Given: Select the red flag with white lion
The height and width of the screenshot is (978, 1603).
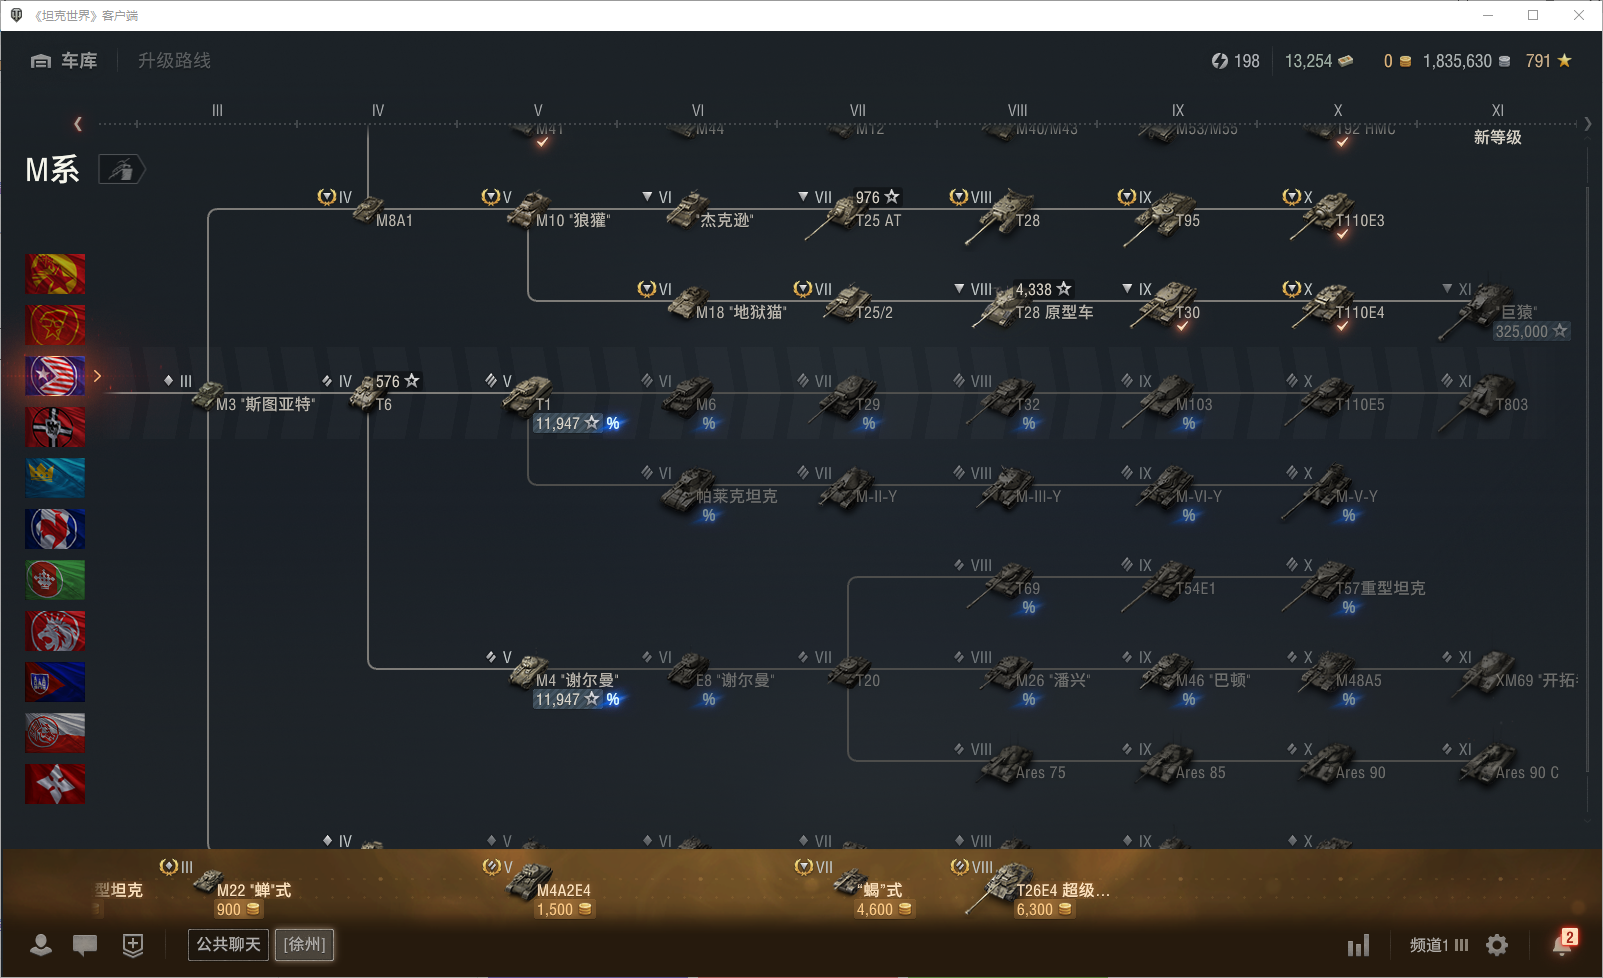Looking at the screenshot, I should [55, 631].
